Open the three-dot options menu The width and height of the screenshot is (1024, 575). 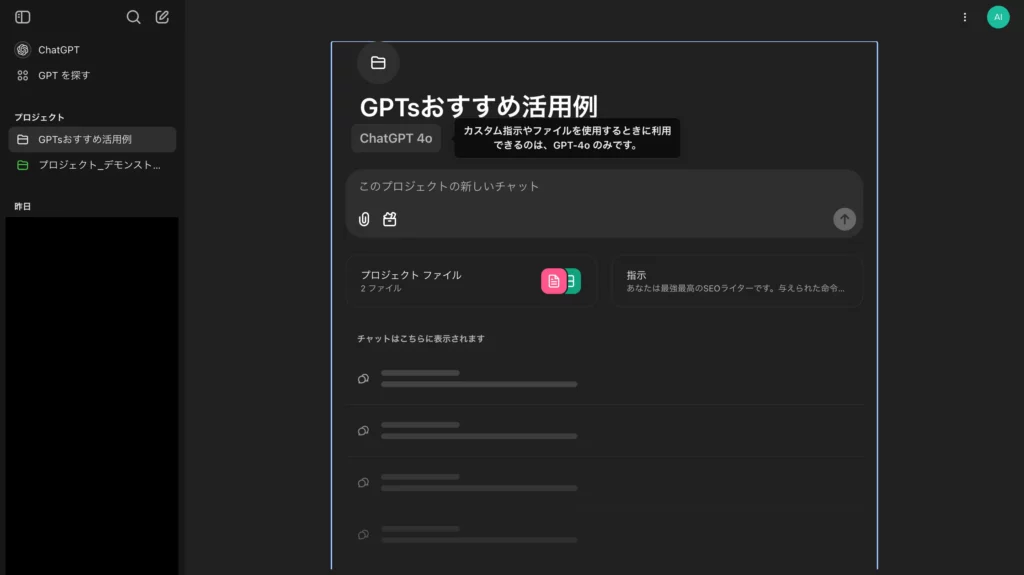(x=964, y=17)
